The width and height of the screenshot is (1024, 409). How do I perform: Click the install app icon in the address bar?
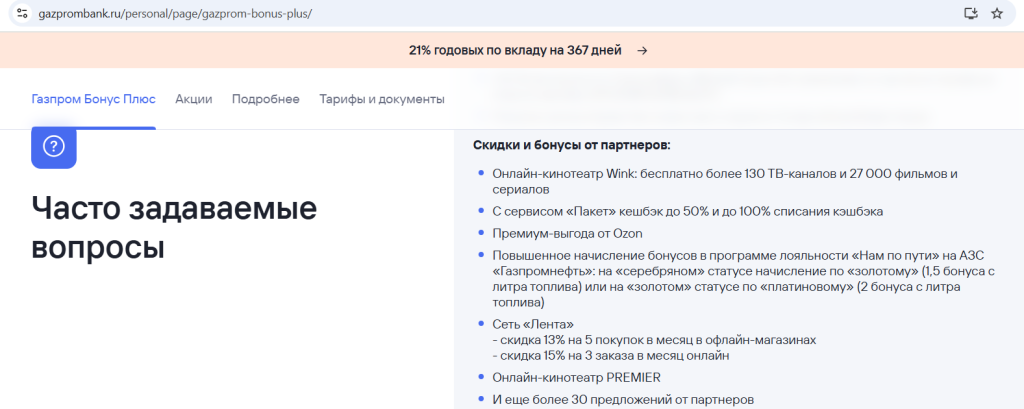(x=970, y=13)
